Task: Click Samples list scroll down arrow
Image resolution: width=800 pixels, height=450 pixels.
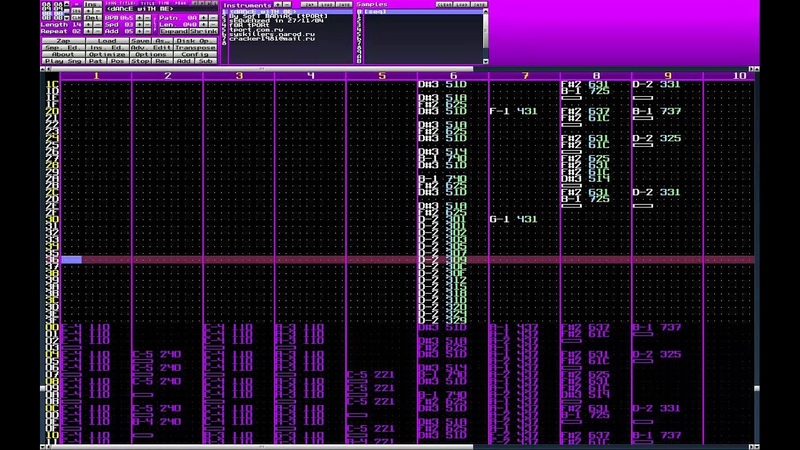Action: (x=486, y=62)
